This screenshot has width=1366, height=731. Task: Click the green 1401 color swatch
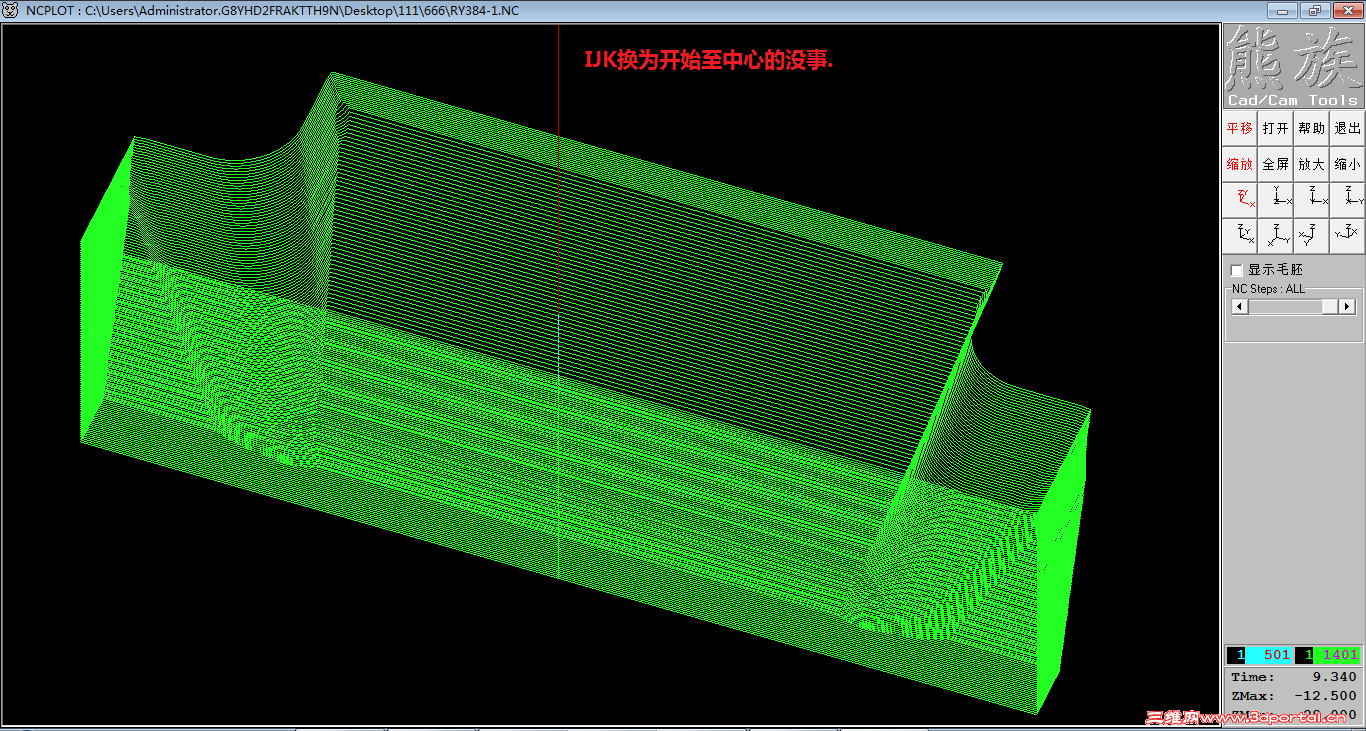point(1337,655)
